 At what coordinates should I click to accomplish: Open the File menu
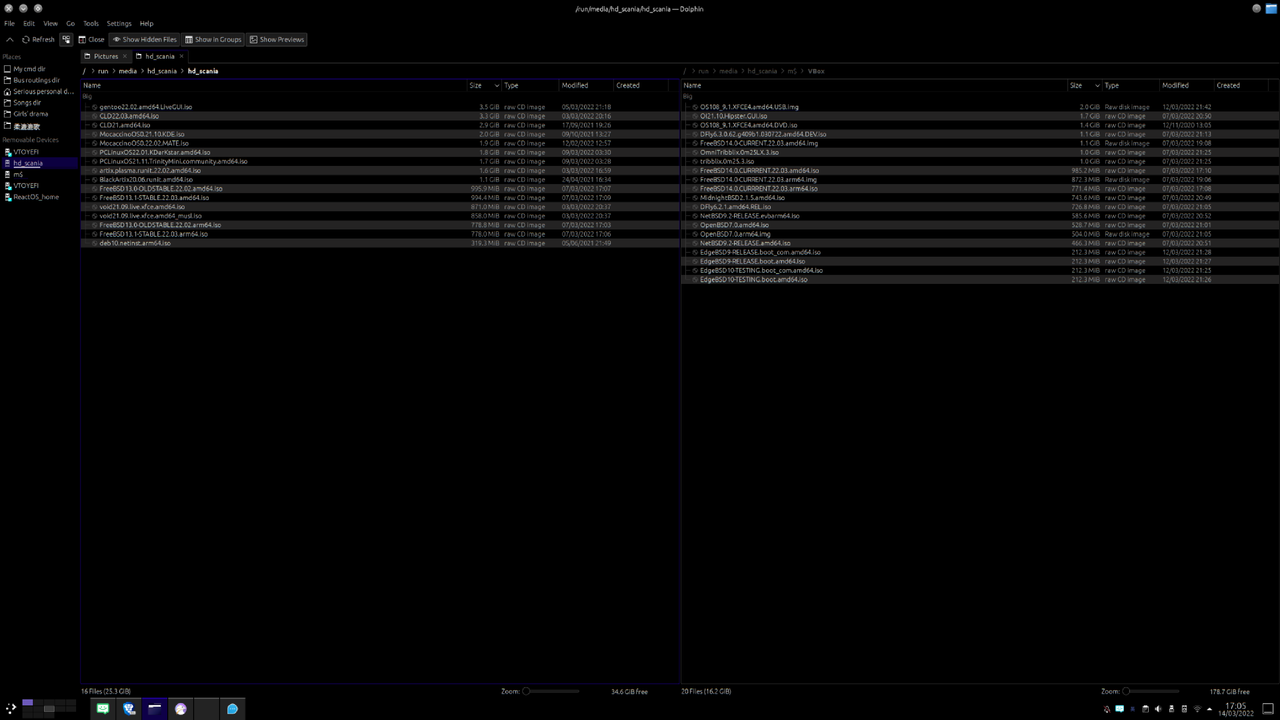tap(9, 23)
